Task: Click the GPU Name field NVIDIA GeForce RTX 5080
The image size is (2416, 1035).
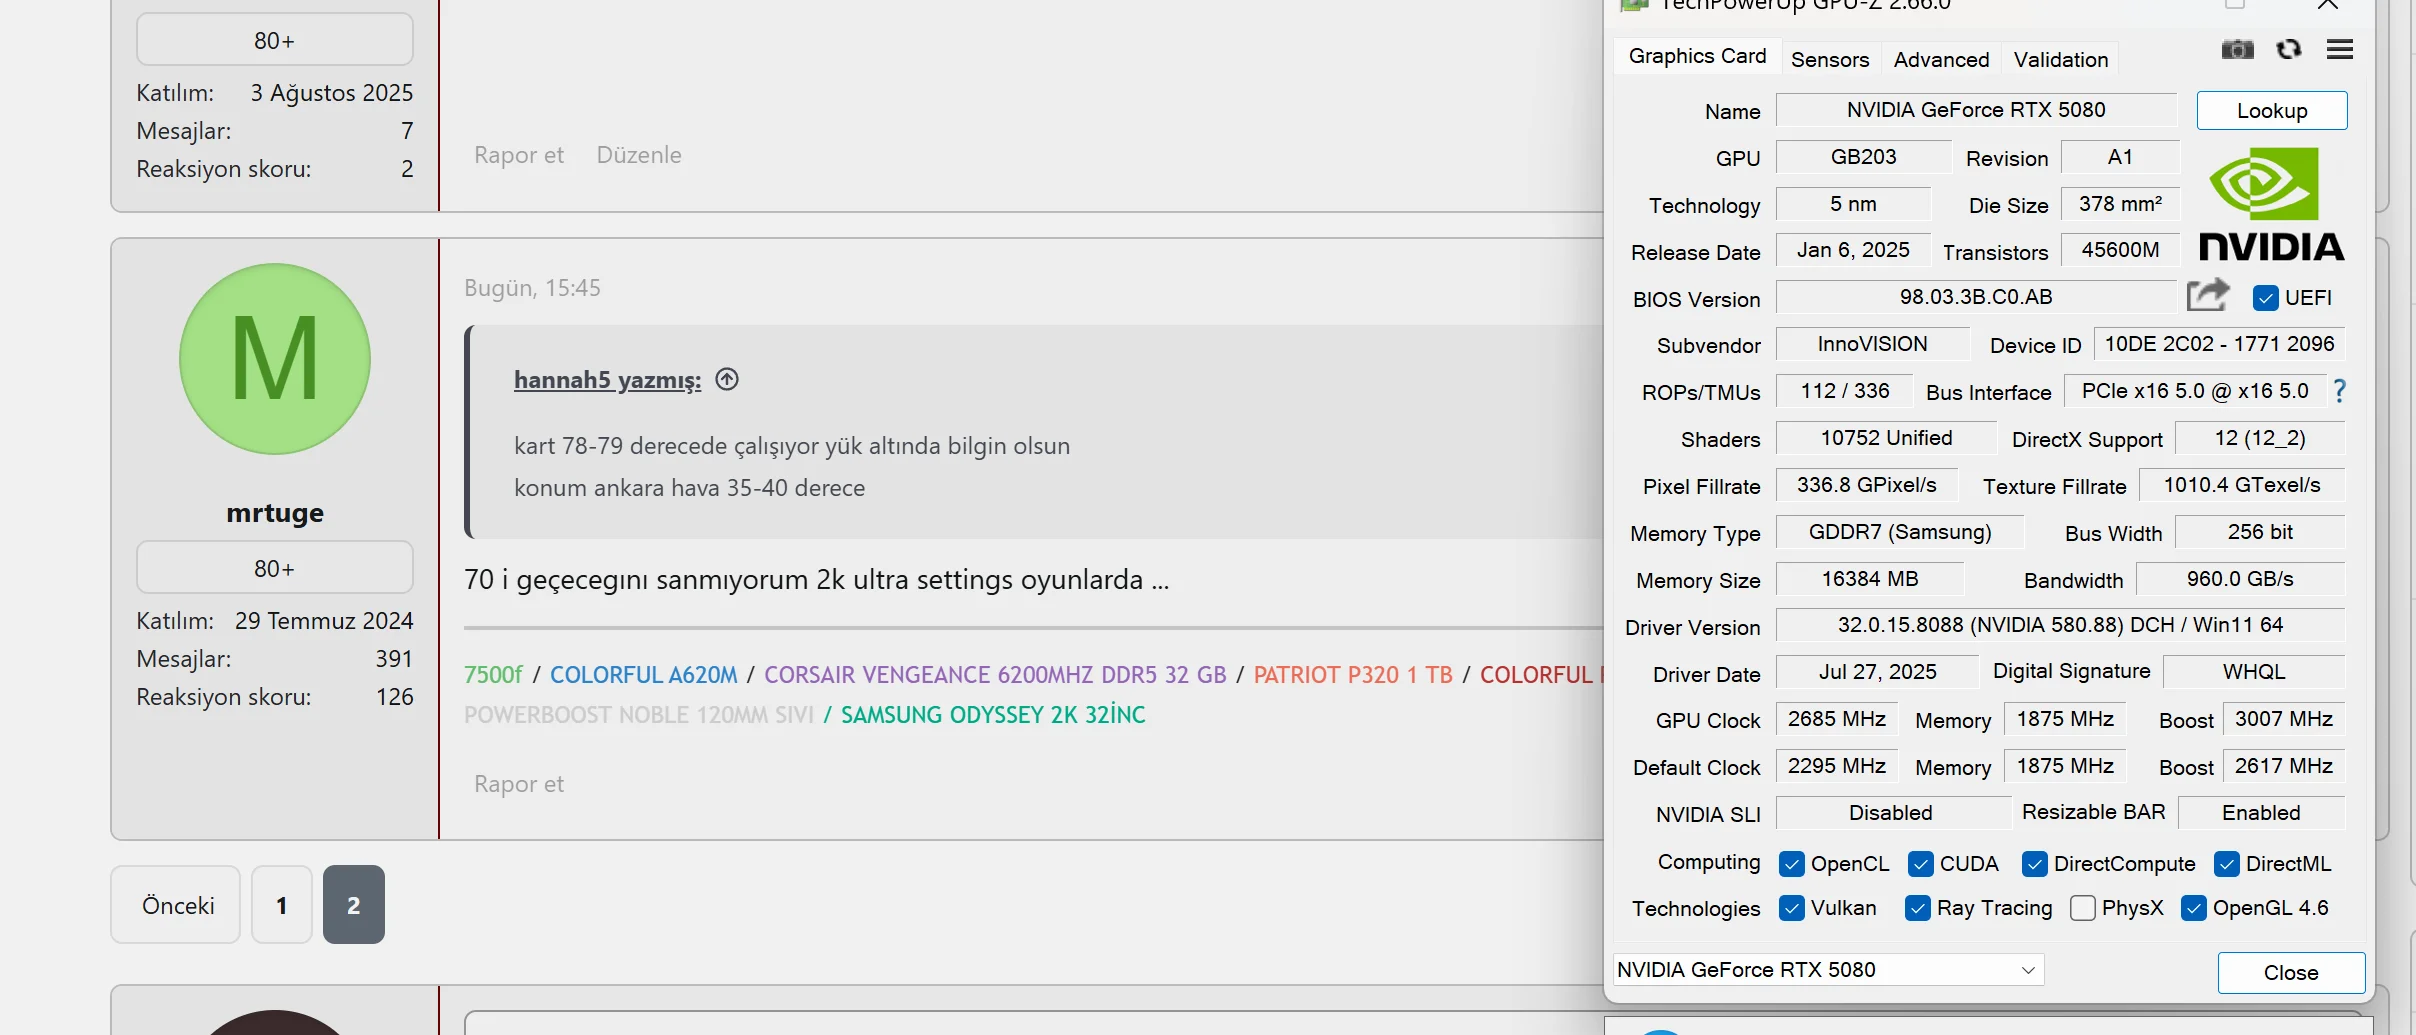Action: [x=1976, y=110]
